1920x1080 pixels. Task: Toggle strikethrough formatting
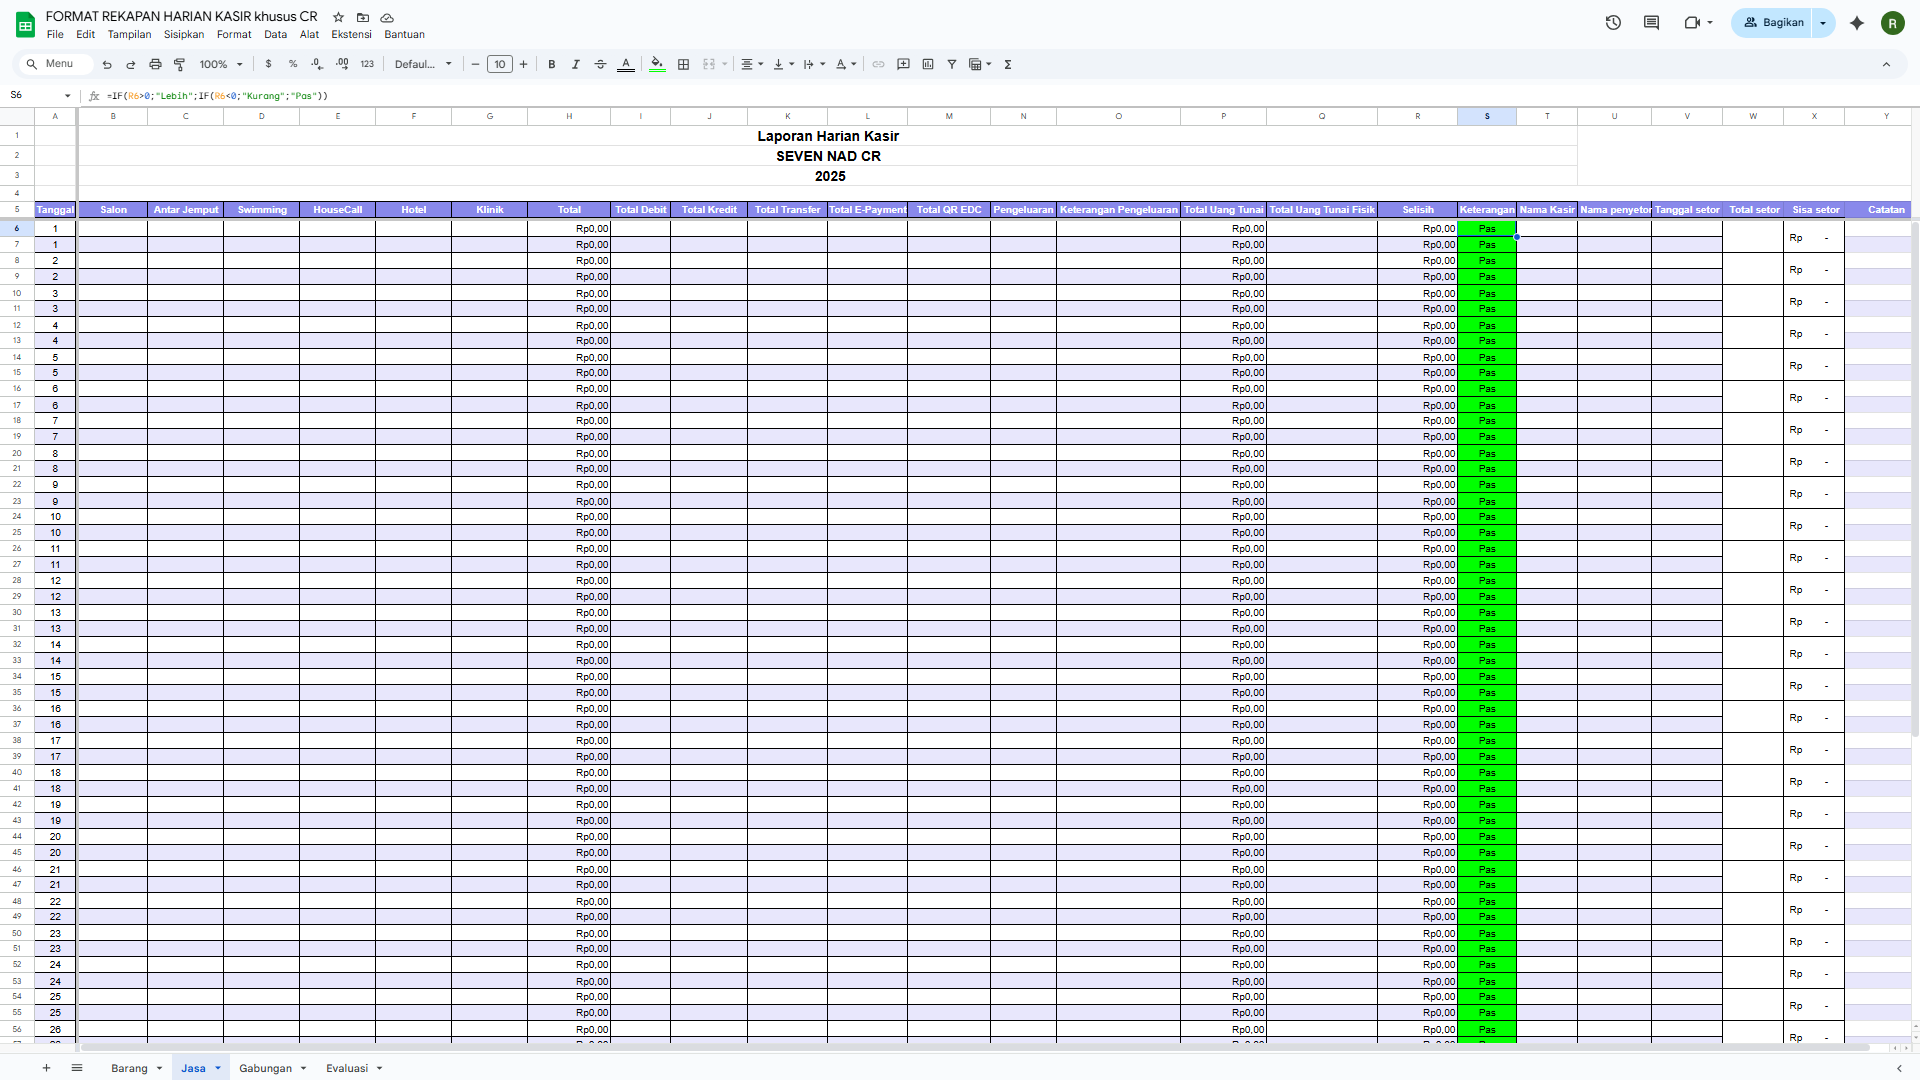(600, 64)
